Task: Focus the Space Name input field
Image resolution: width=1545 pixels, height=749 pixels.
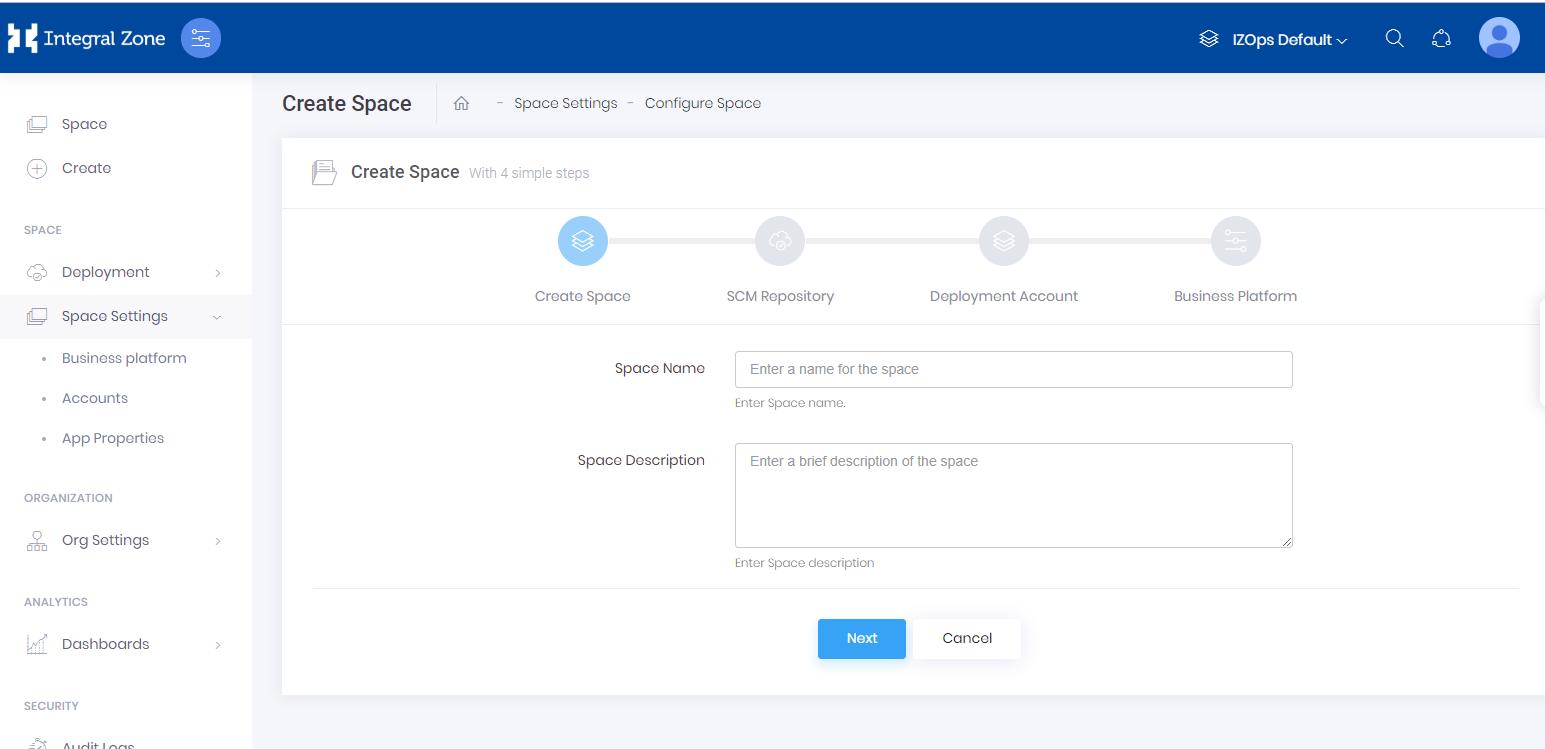Action: pyautogui.click(x=1014, y=369)
